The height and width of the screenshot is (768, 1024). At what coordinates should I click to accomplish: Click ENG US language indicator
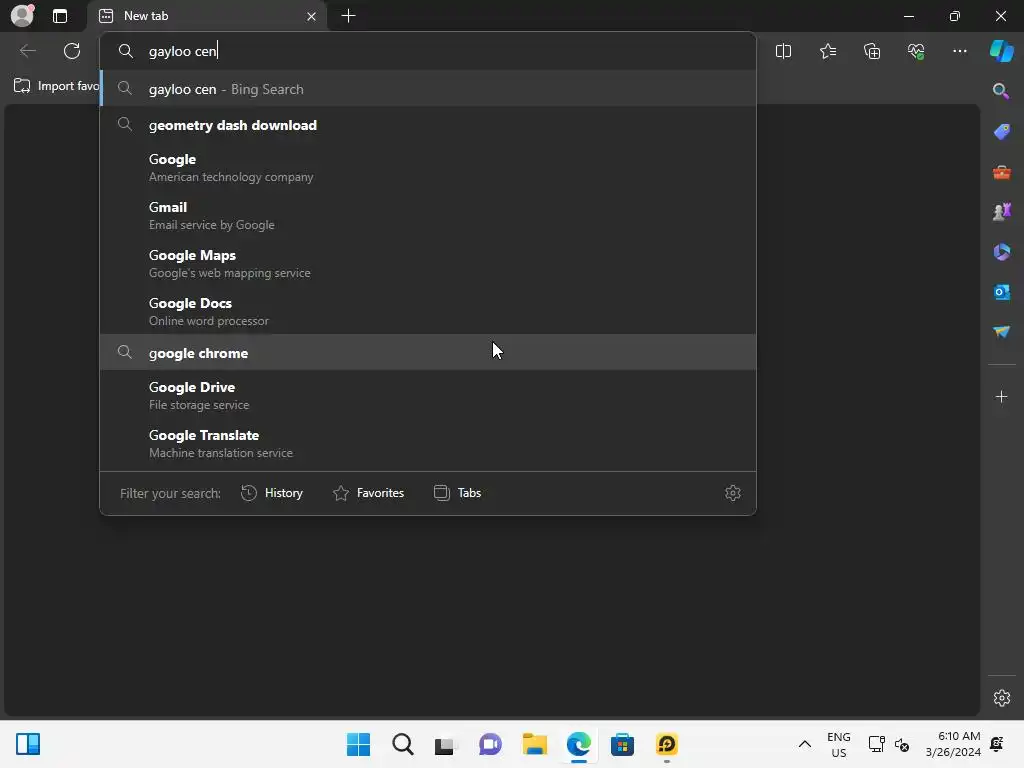(x=839, y=744)
